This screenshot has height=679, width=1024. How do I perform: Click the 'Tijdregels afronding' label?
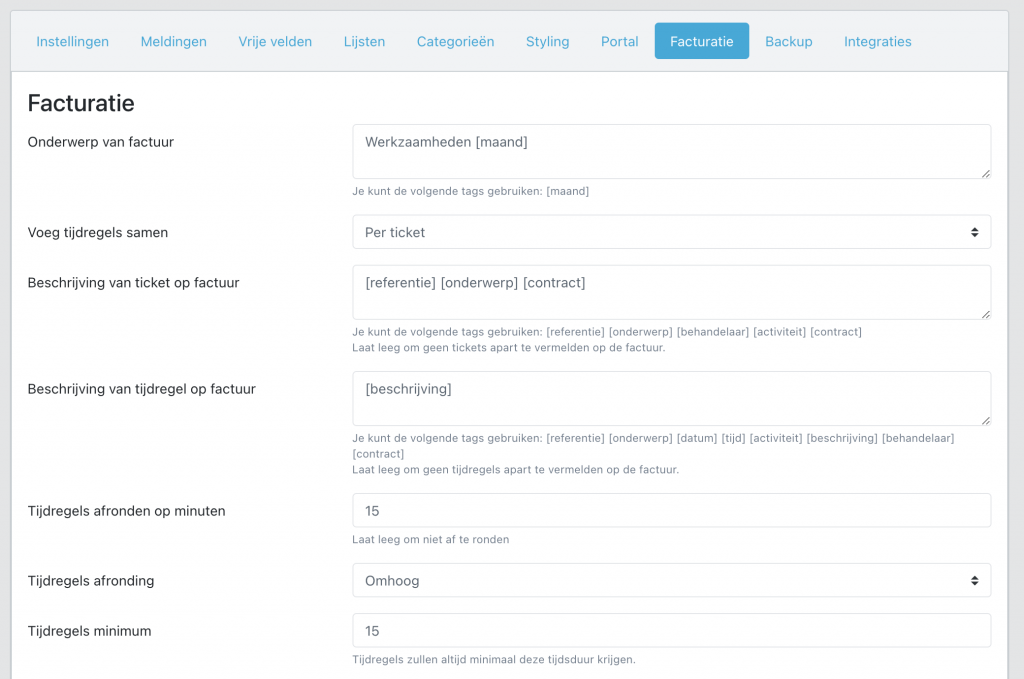91,581
